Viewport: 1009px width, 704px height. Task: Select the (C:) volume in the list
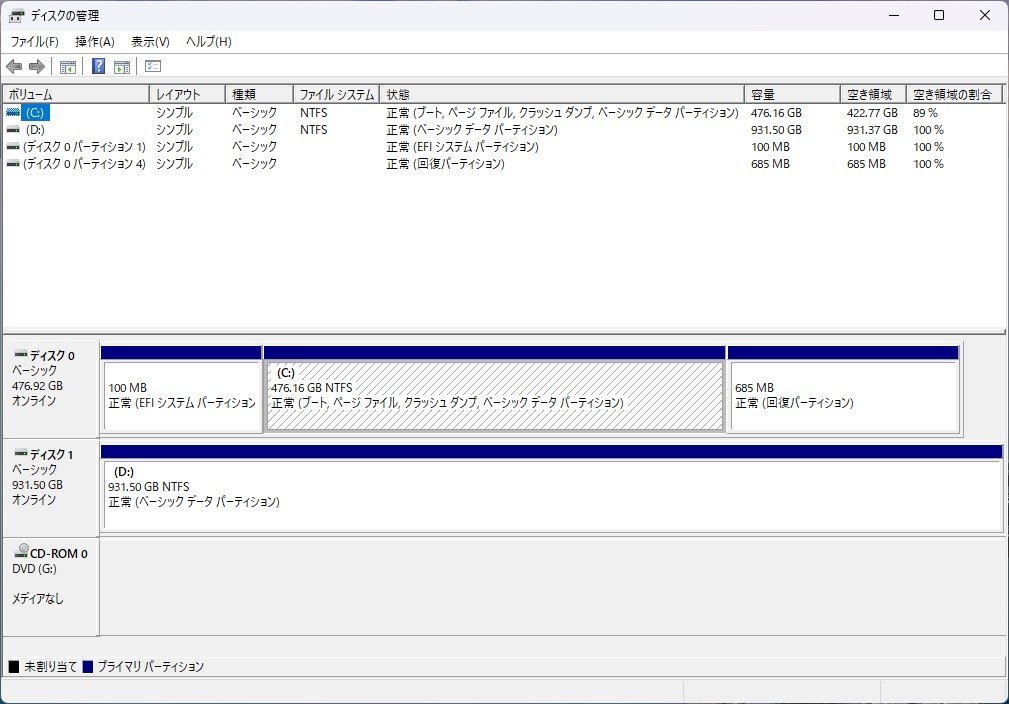pyautogui.click(x=35, y=113)
